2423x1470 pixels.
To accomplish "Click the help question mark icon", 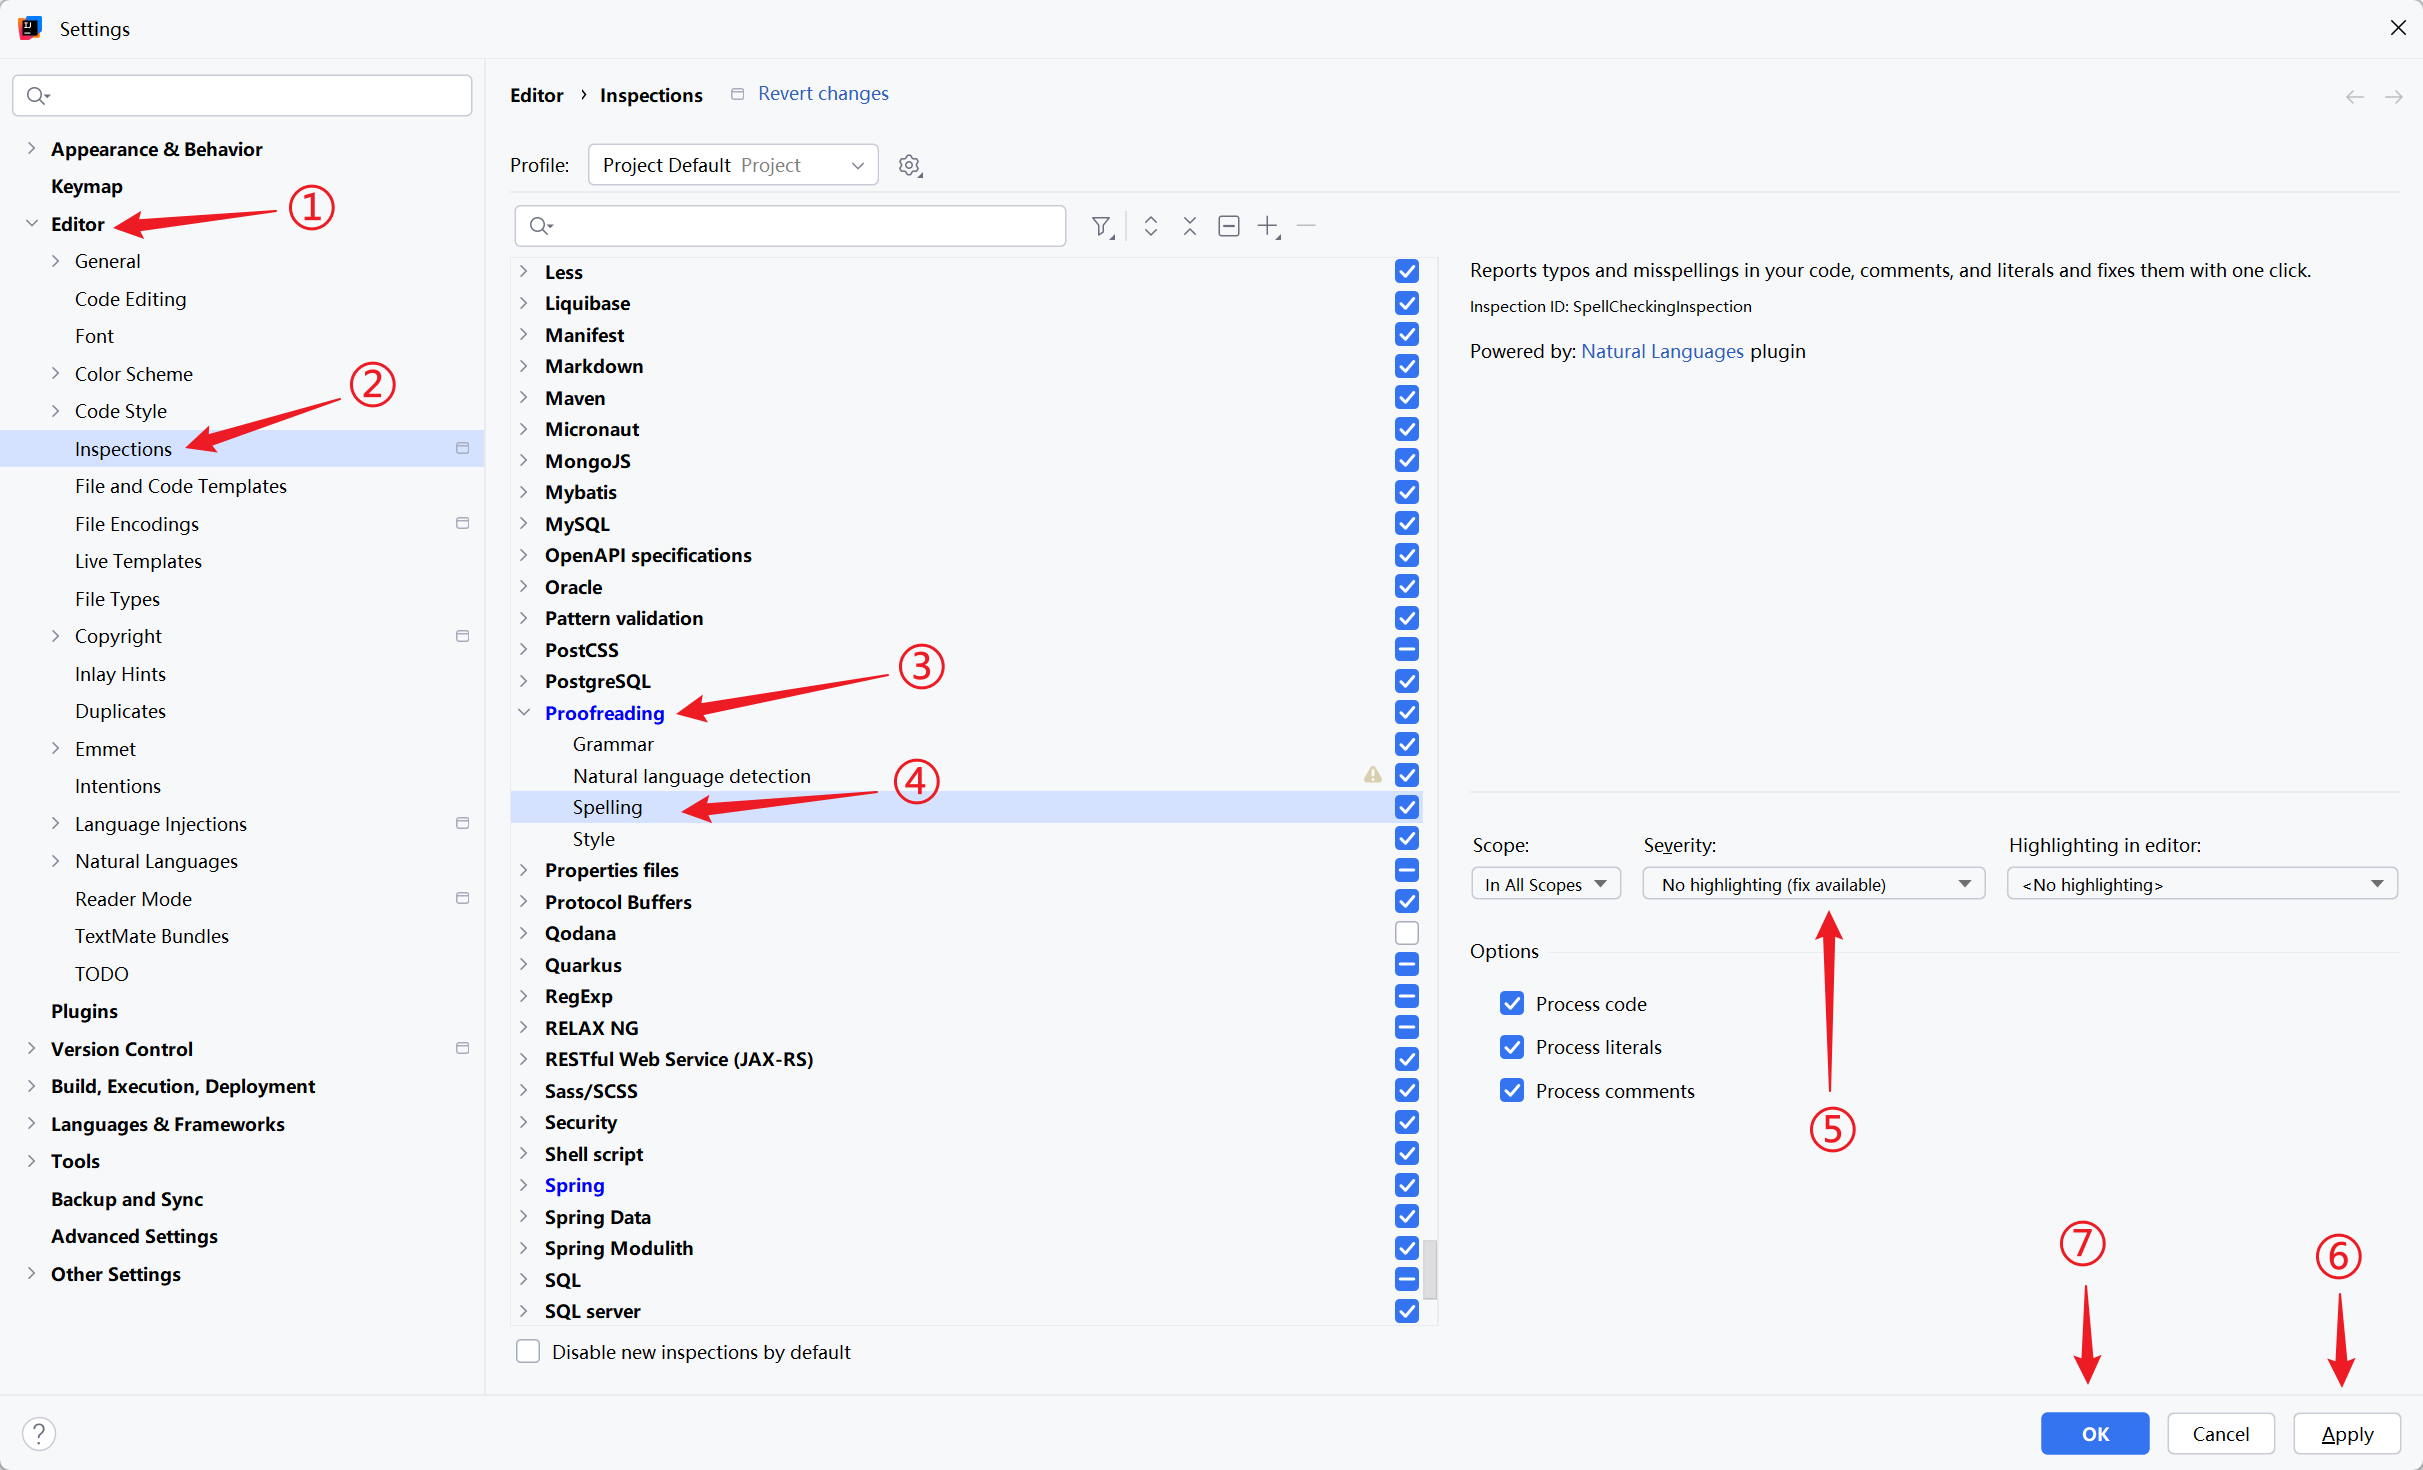I will [38, 1434].
